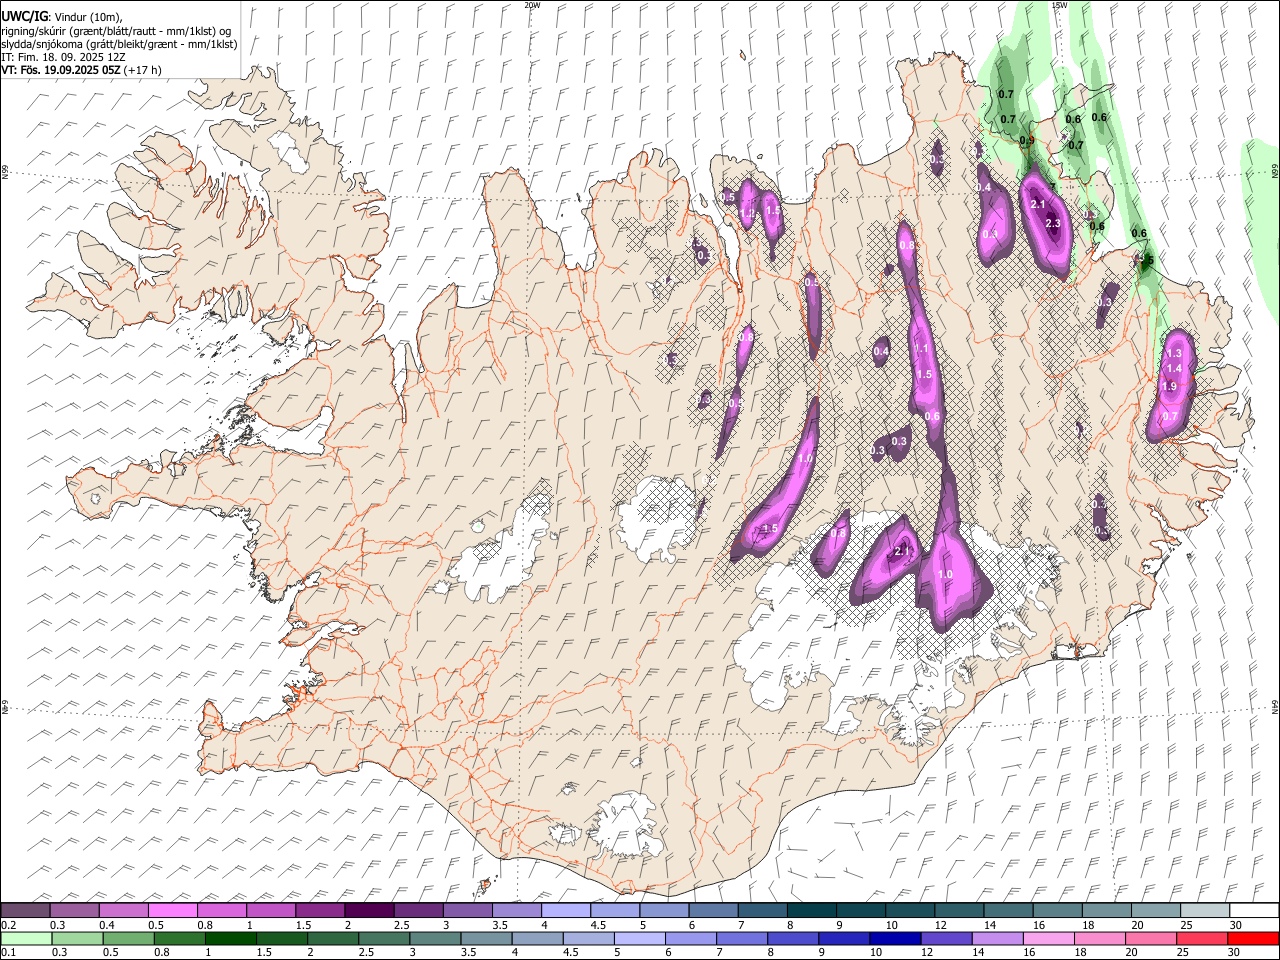This screenshot has height=960, width=1280.
Task: Click the lower legend swatch starting at 4.5
Action: [x=590, y=938]
